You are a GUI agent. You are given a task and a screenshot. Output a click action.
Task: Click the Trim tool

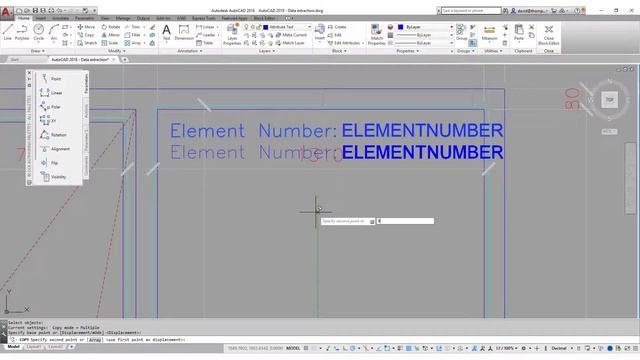[x=133, y=27]
